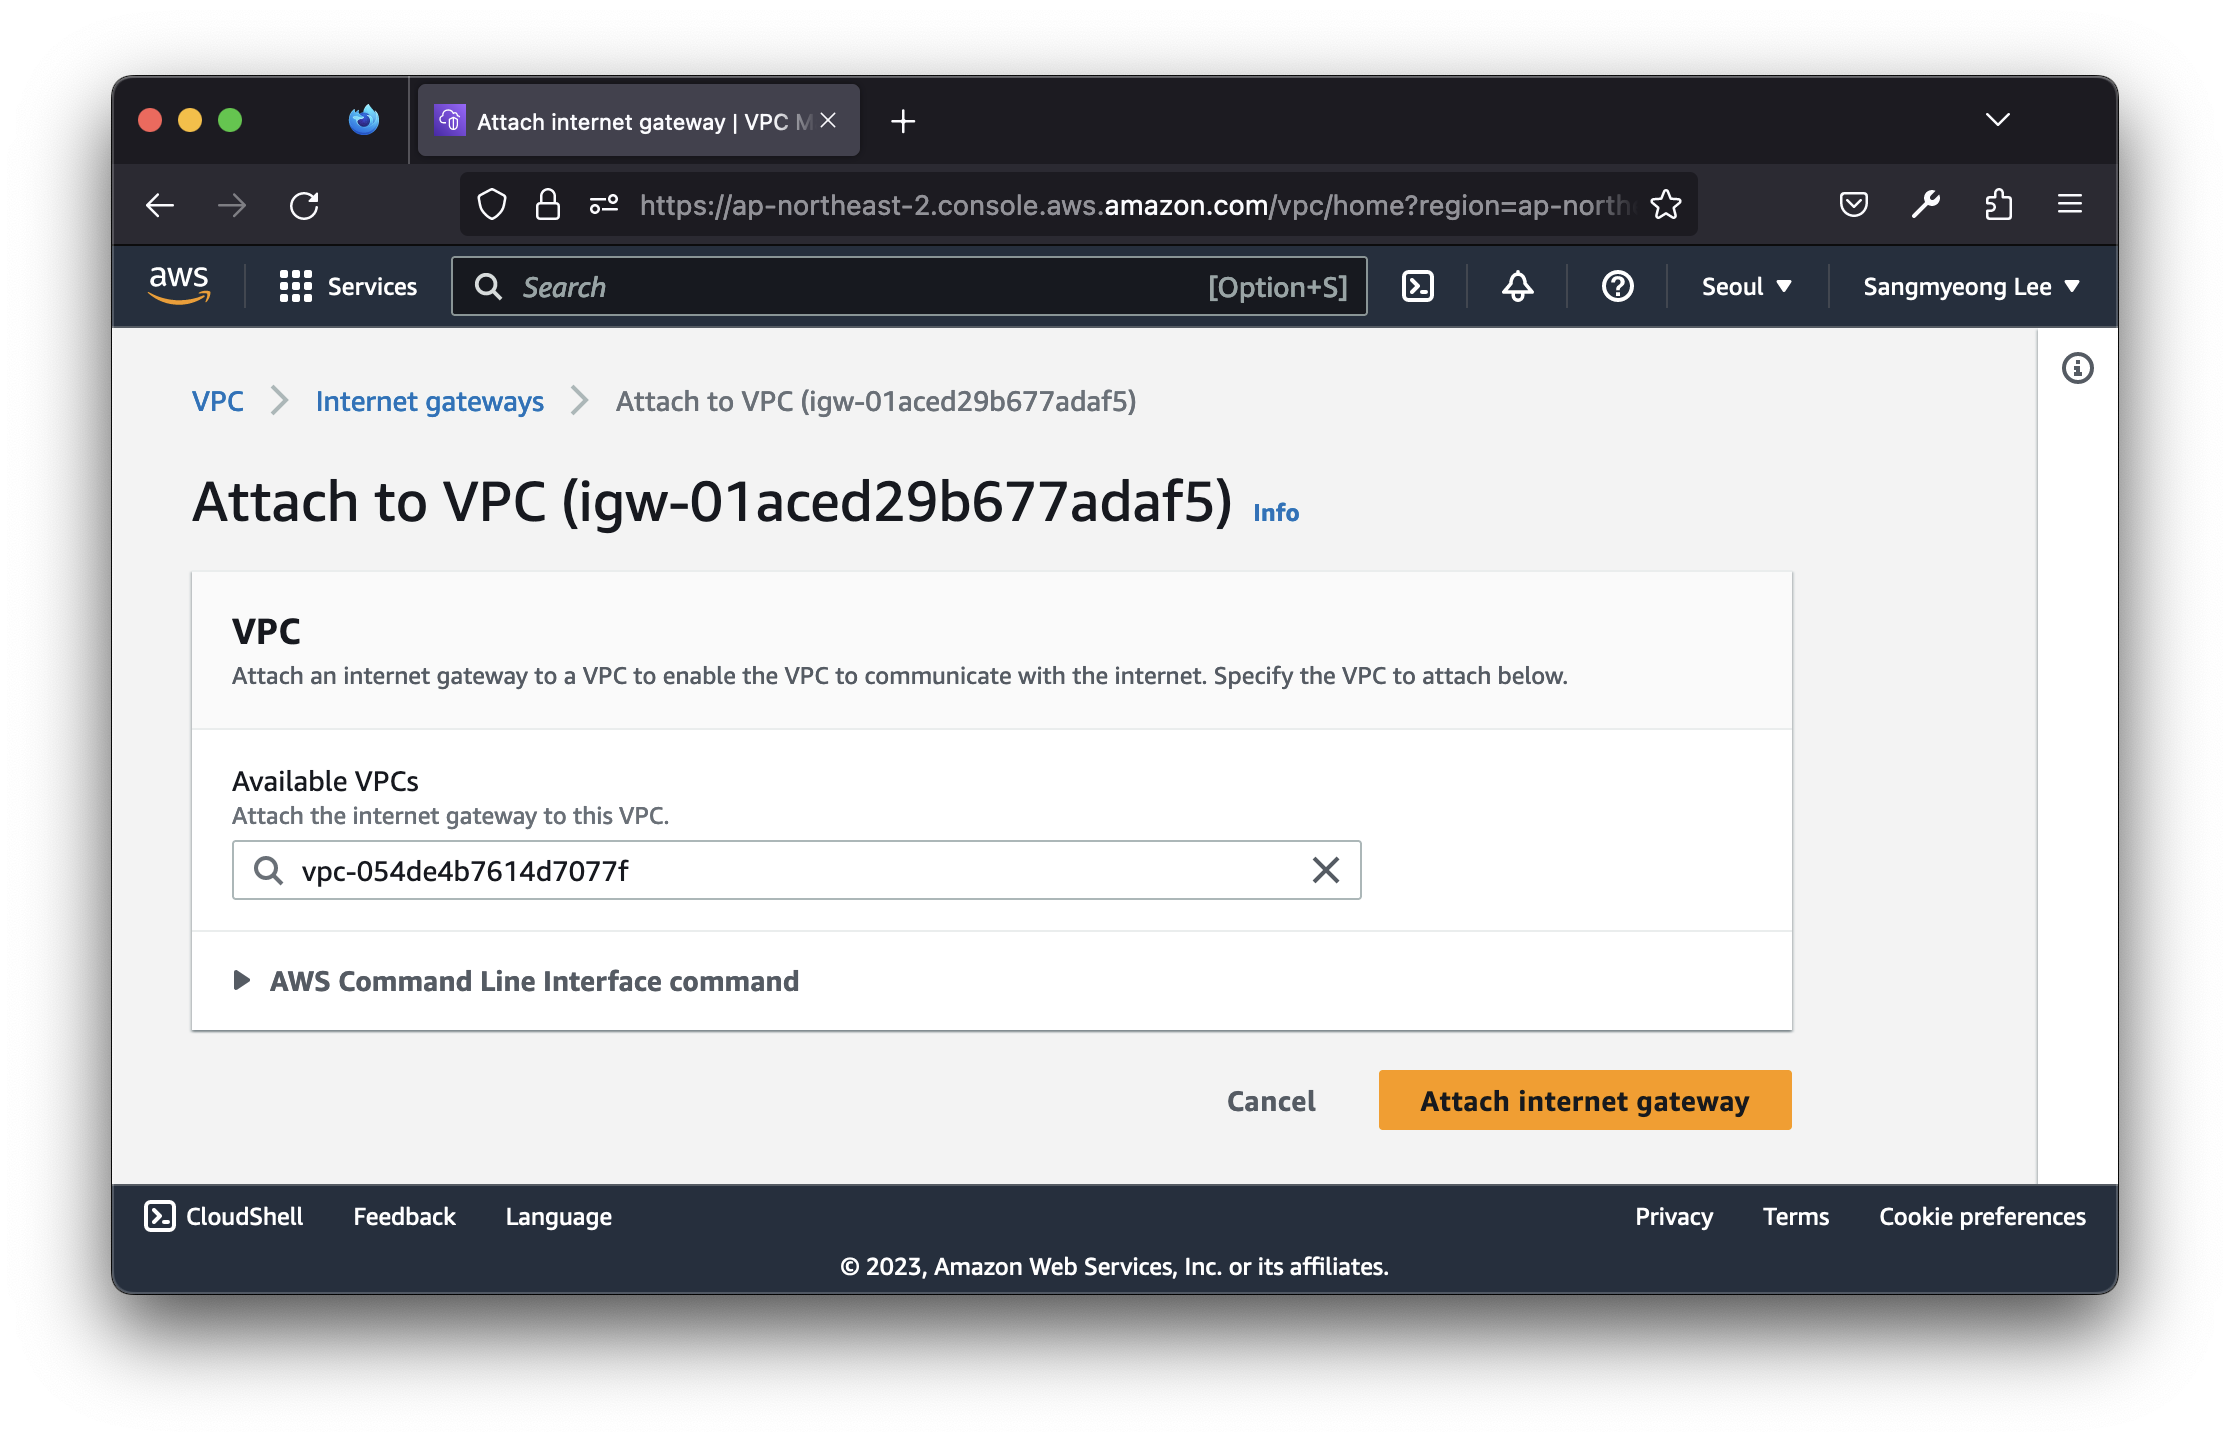Open the Terms link
This screenshot has width=2230, height=1442.
coord(1795,1216)
